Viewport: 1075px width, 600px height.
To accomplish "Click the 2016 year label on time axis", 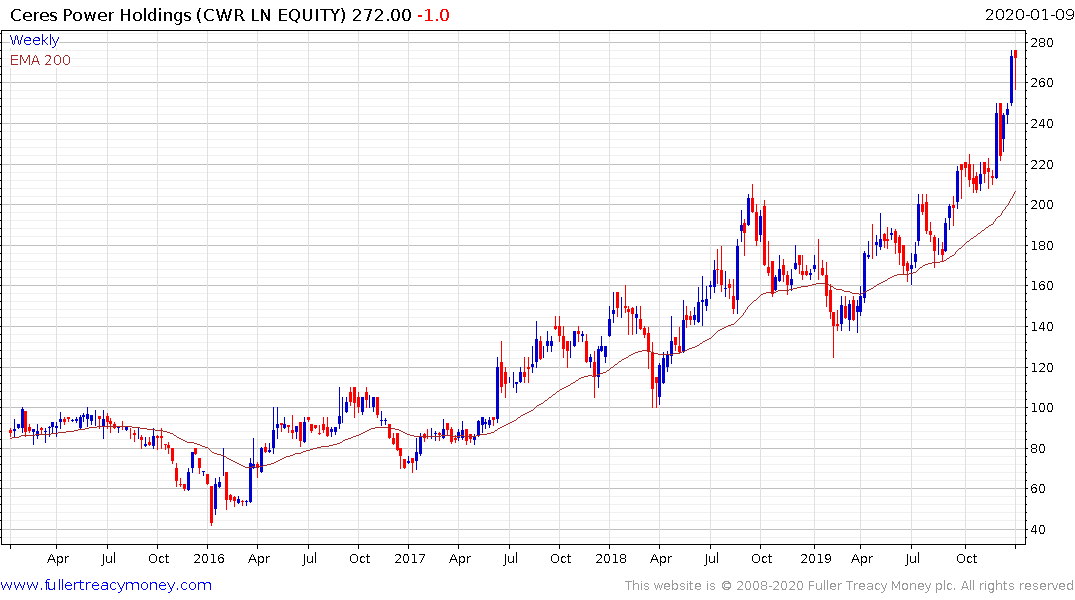I will click(x=208, y=558).
